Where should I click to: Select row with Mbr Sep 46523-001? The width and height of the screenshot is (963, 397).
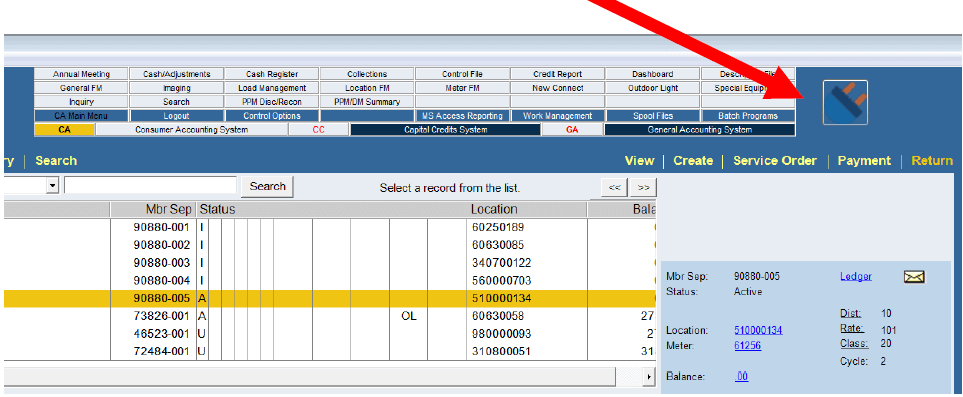pos(330,334)
